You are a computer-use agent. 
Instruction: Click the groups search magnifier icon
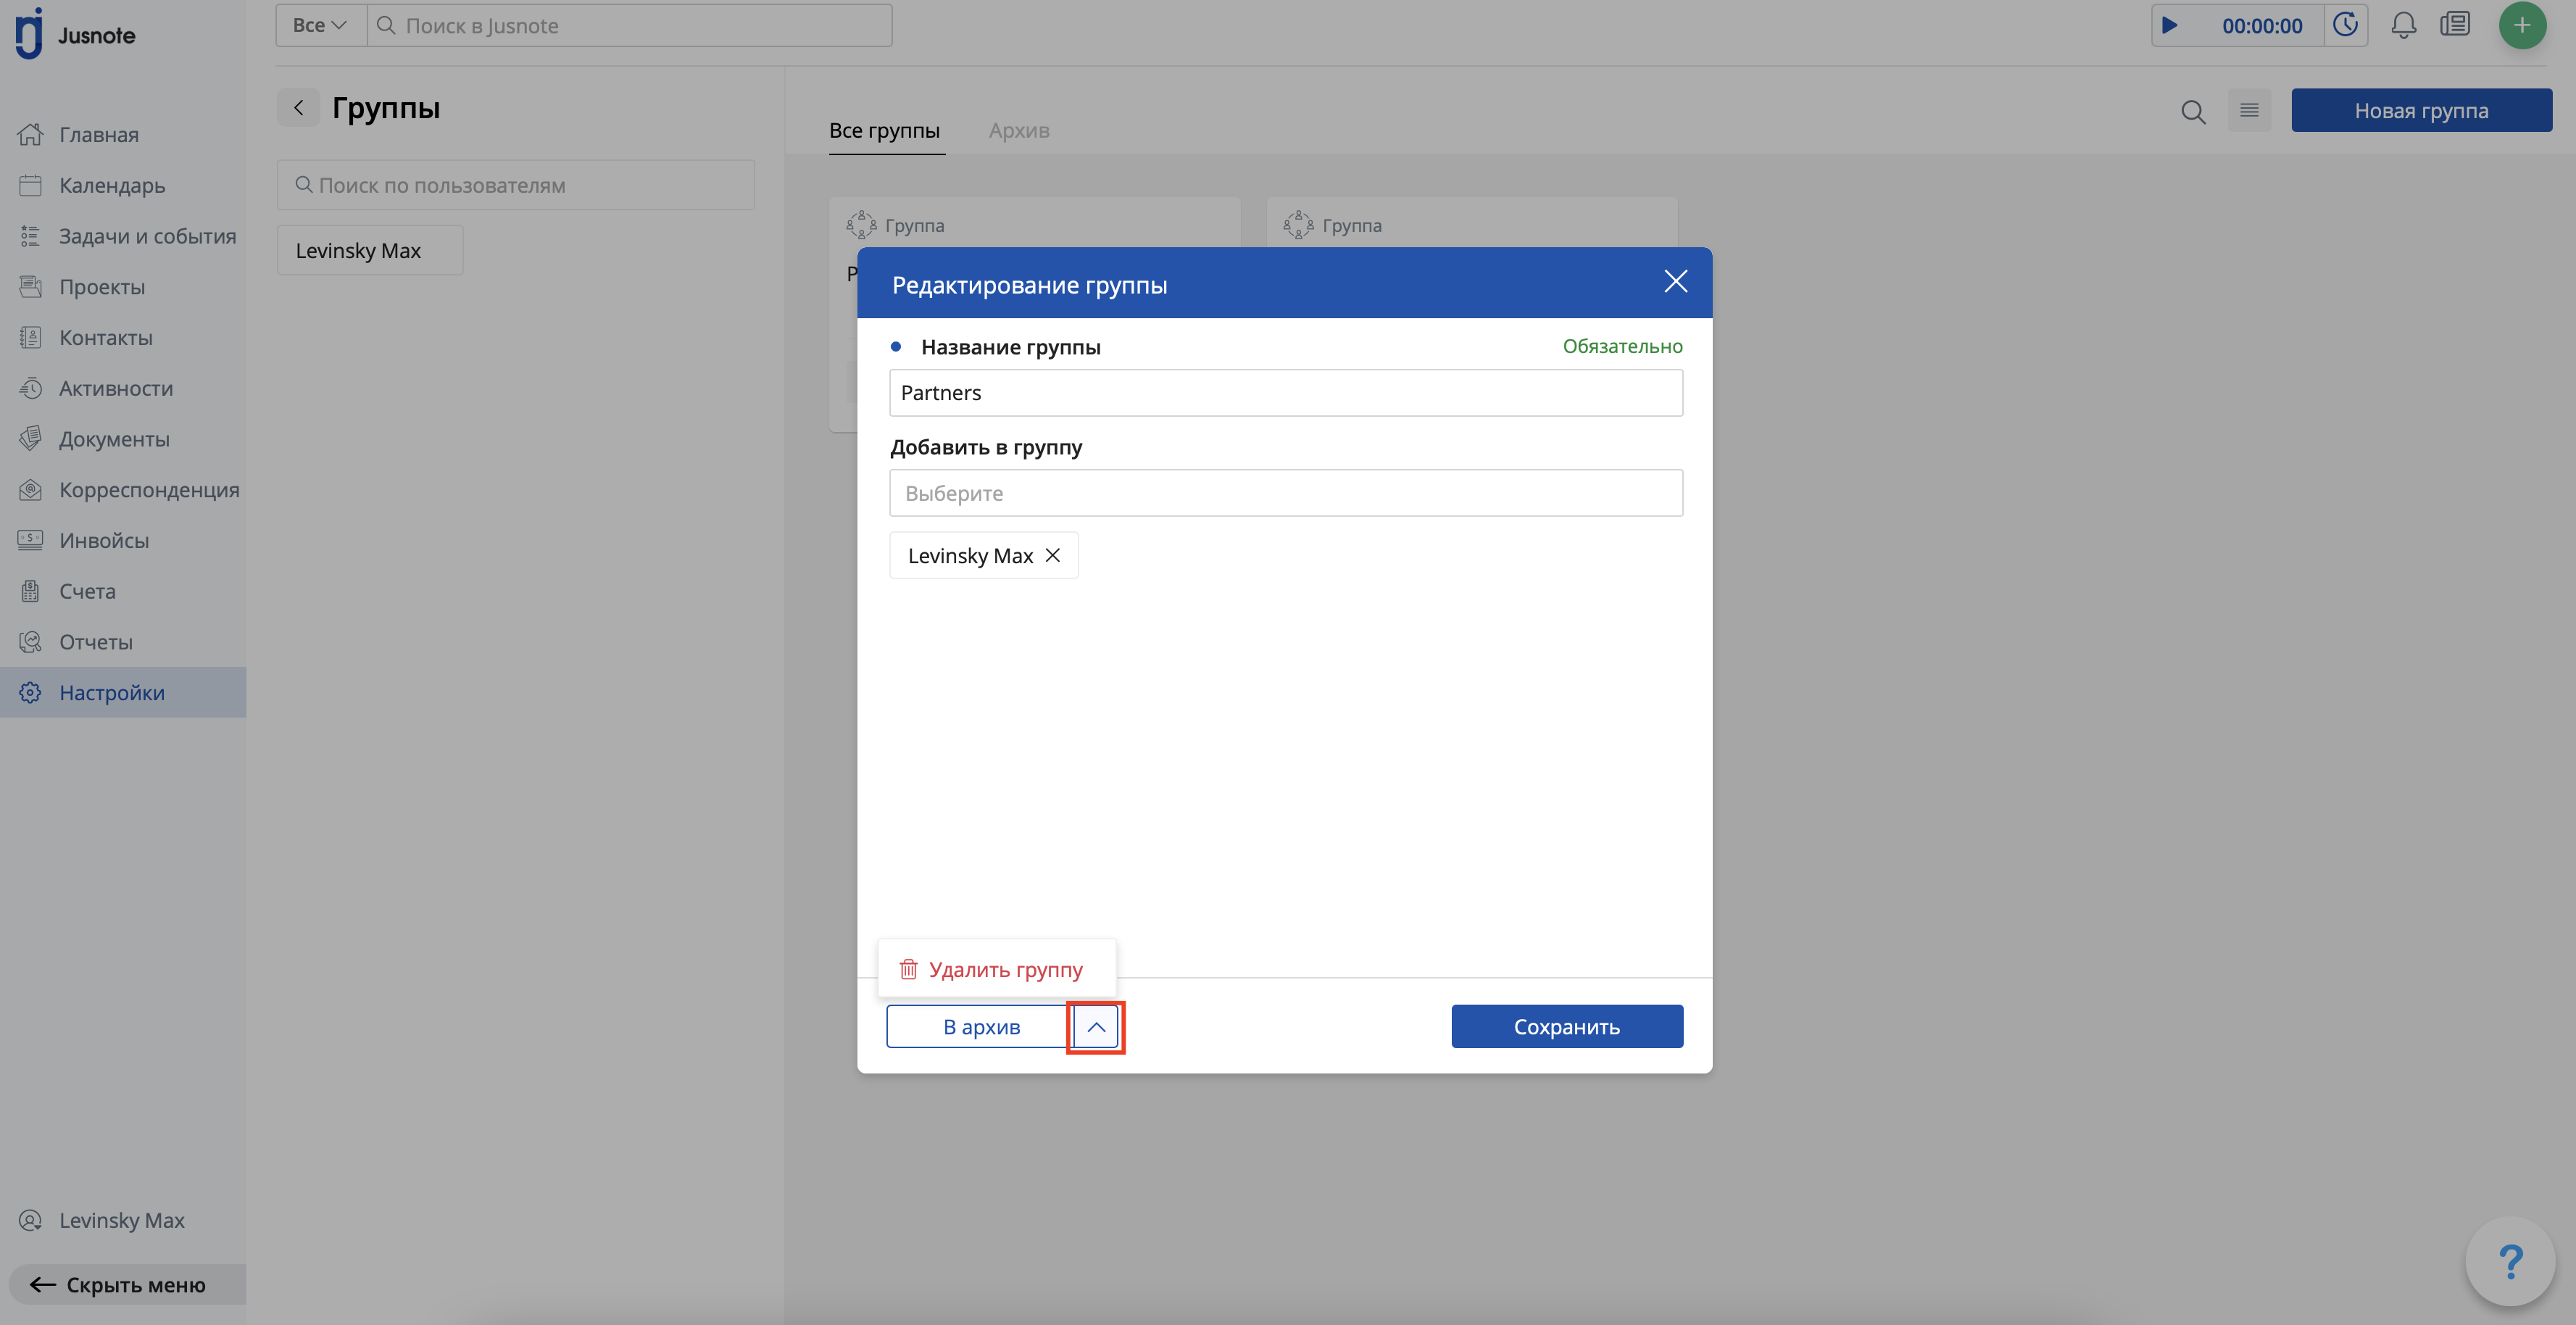(x=2193, y=111)
